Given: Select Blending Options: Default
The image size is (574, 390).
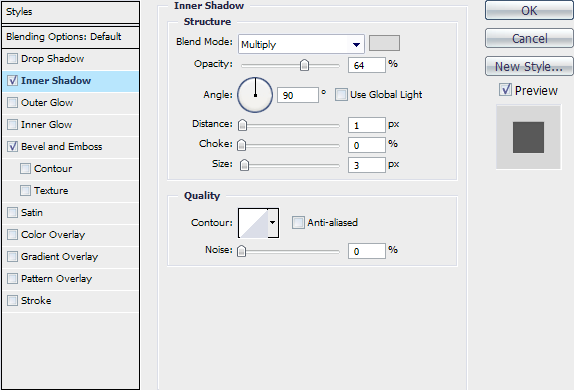Looking at the screenshot, I should pos(70,37).
